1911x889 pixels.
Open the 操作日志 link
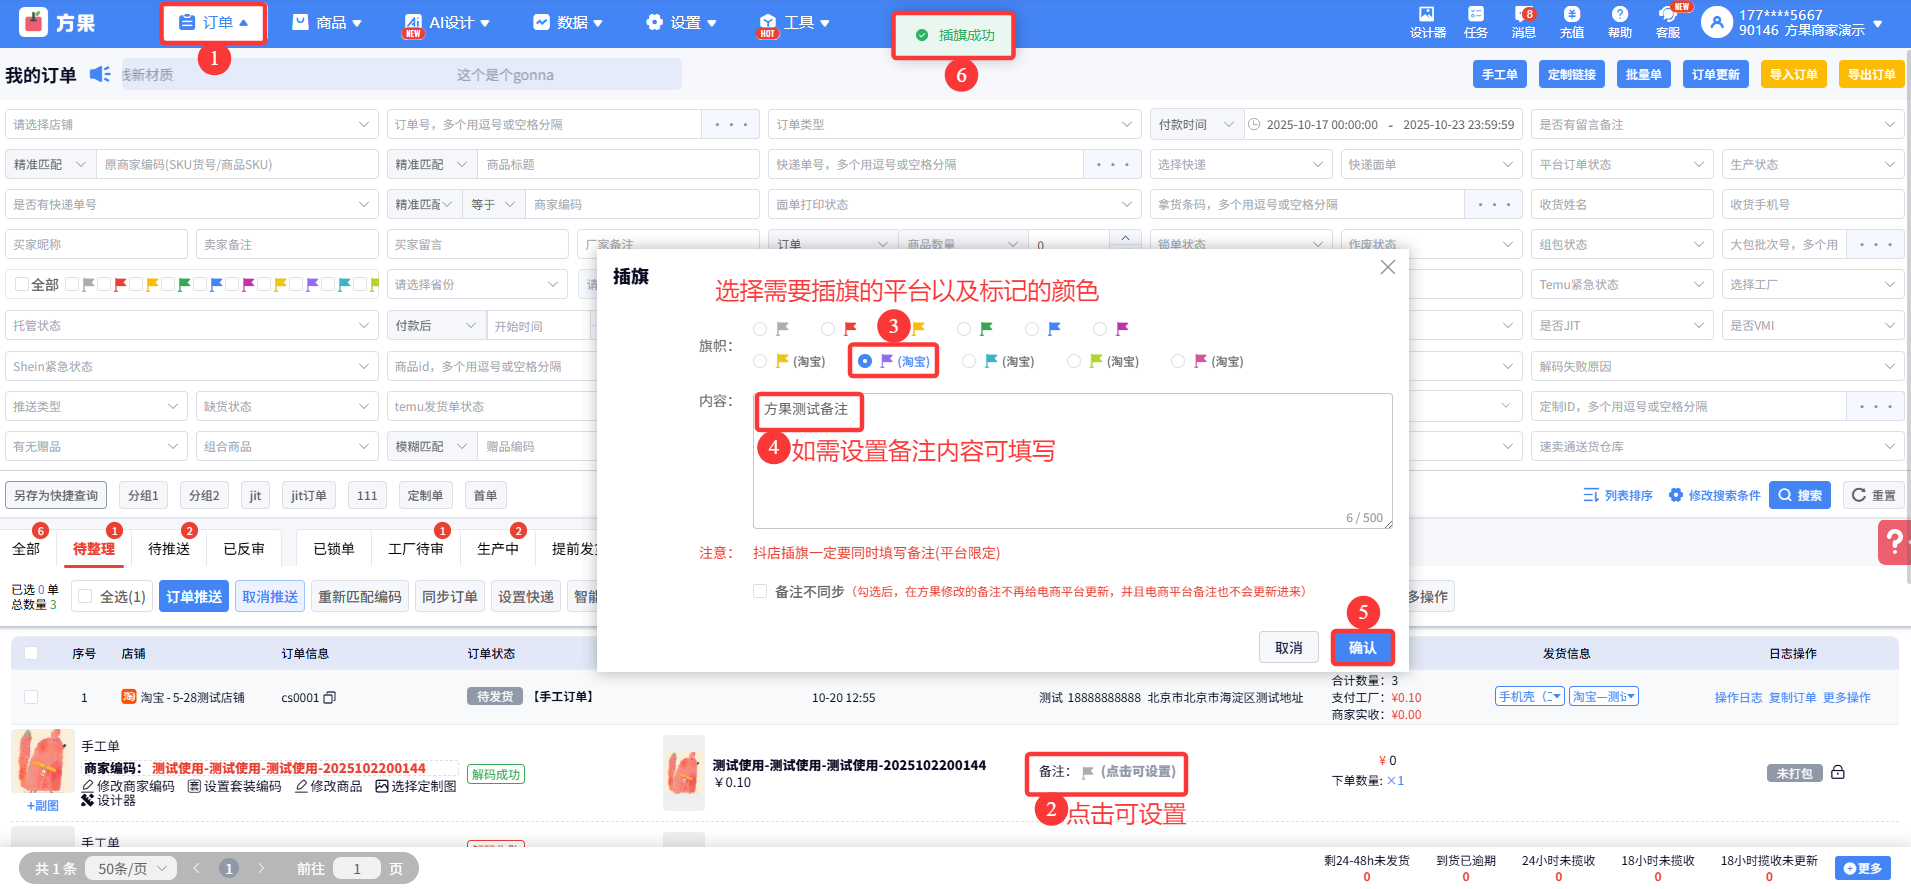[x=1738, y=697]
